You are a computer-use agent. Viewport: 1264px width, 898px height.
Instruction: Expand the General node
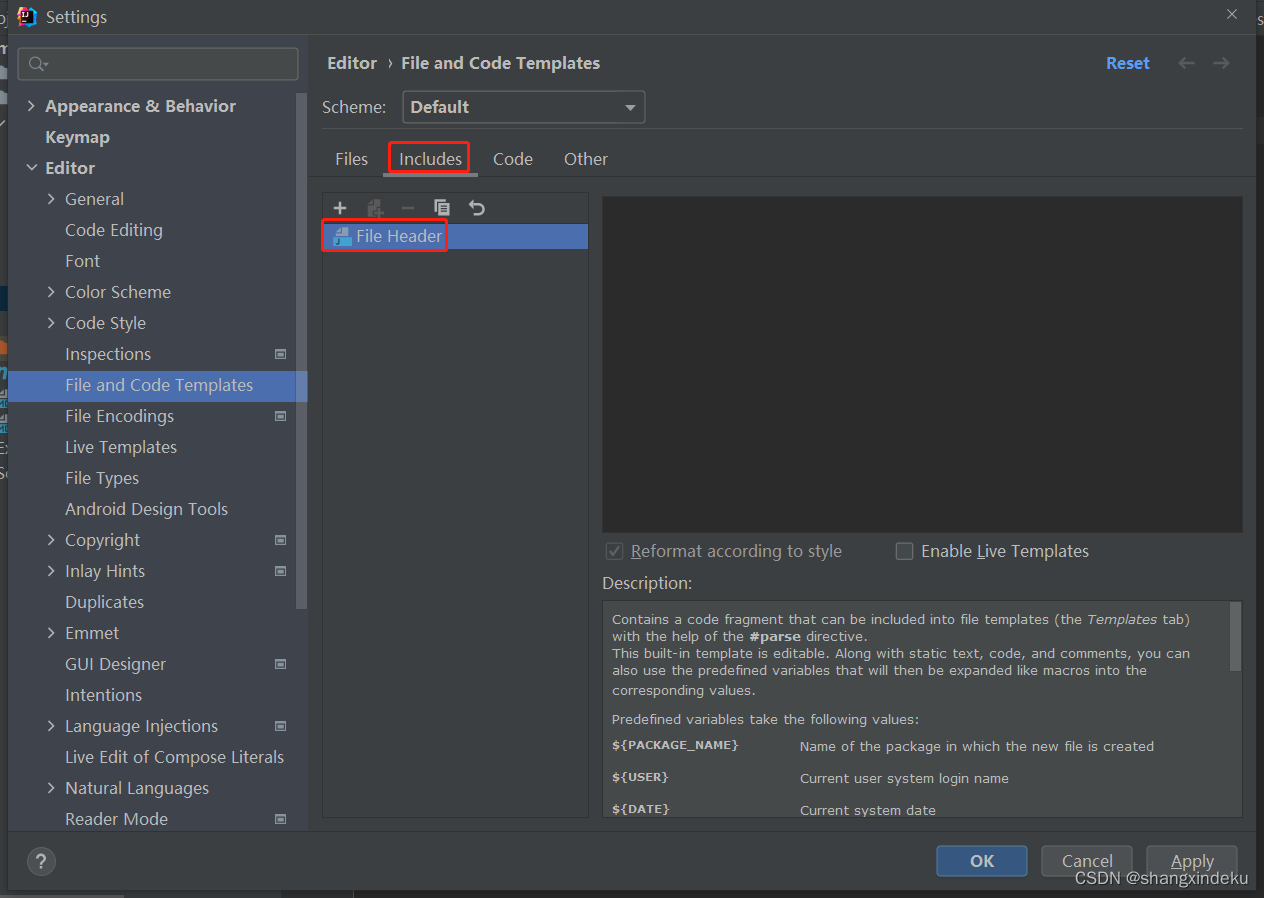click(51, 199)
